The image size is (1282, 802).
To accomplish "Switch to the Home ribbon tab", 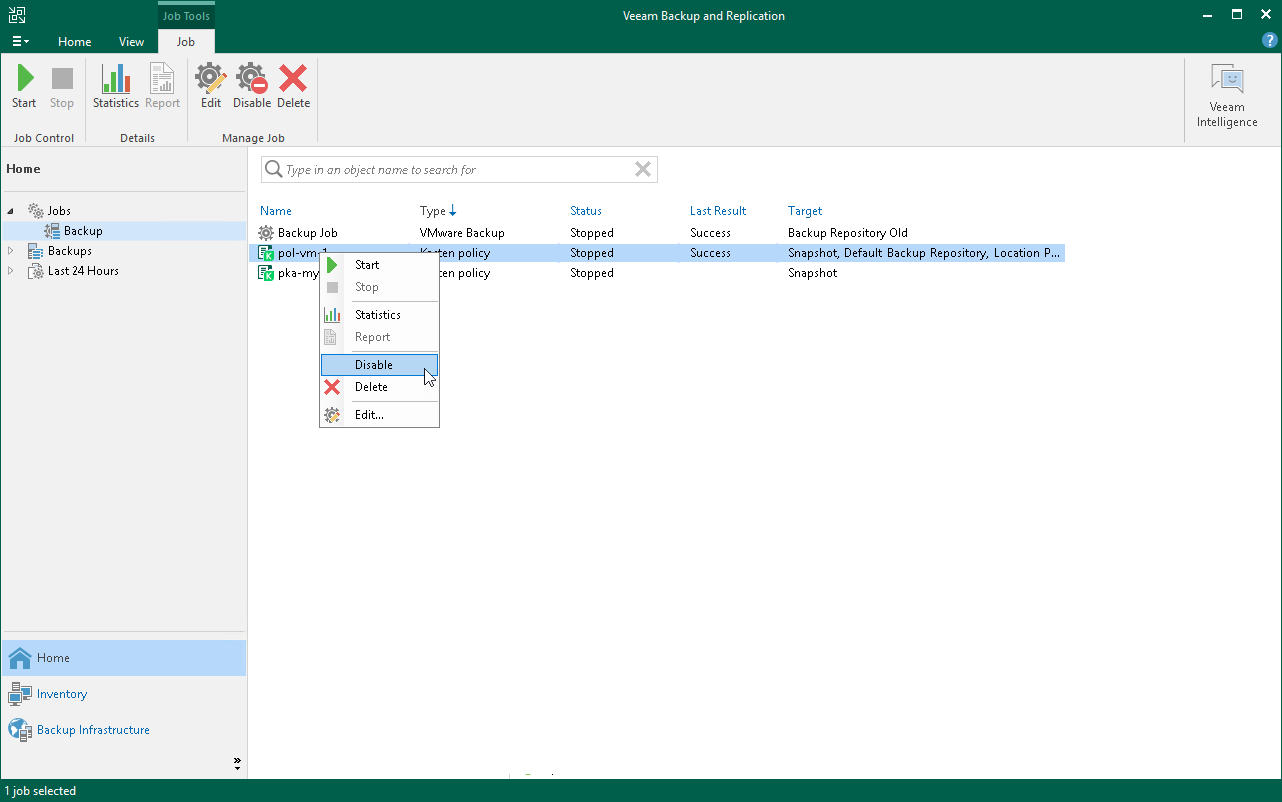I will tap(75, 41).
